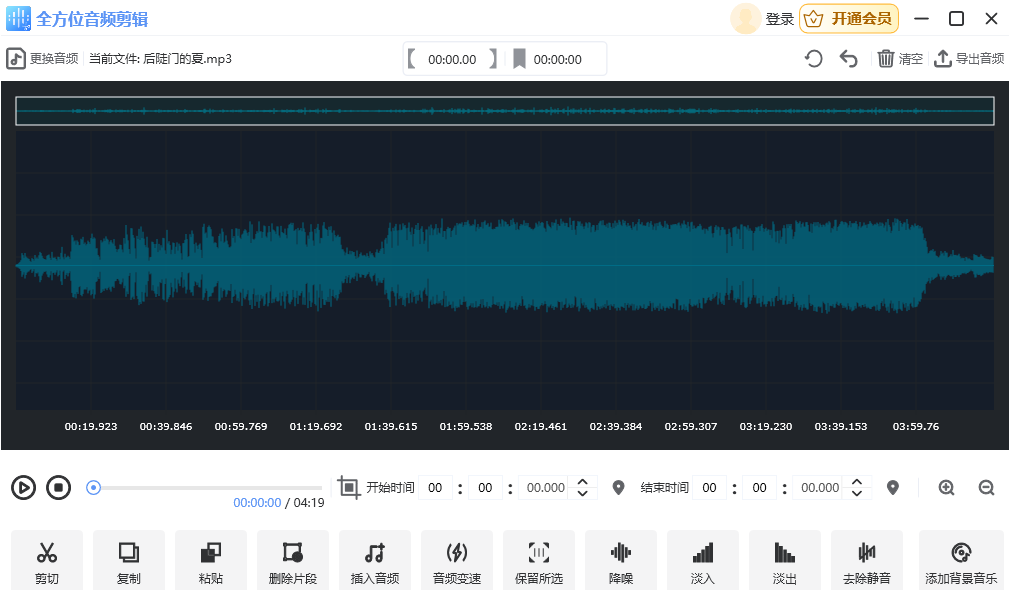Click the Paste (粘贴) tool
Image resolution: width=1009 pixels, height=590 pixels.
click(211, 560)
